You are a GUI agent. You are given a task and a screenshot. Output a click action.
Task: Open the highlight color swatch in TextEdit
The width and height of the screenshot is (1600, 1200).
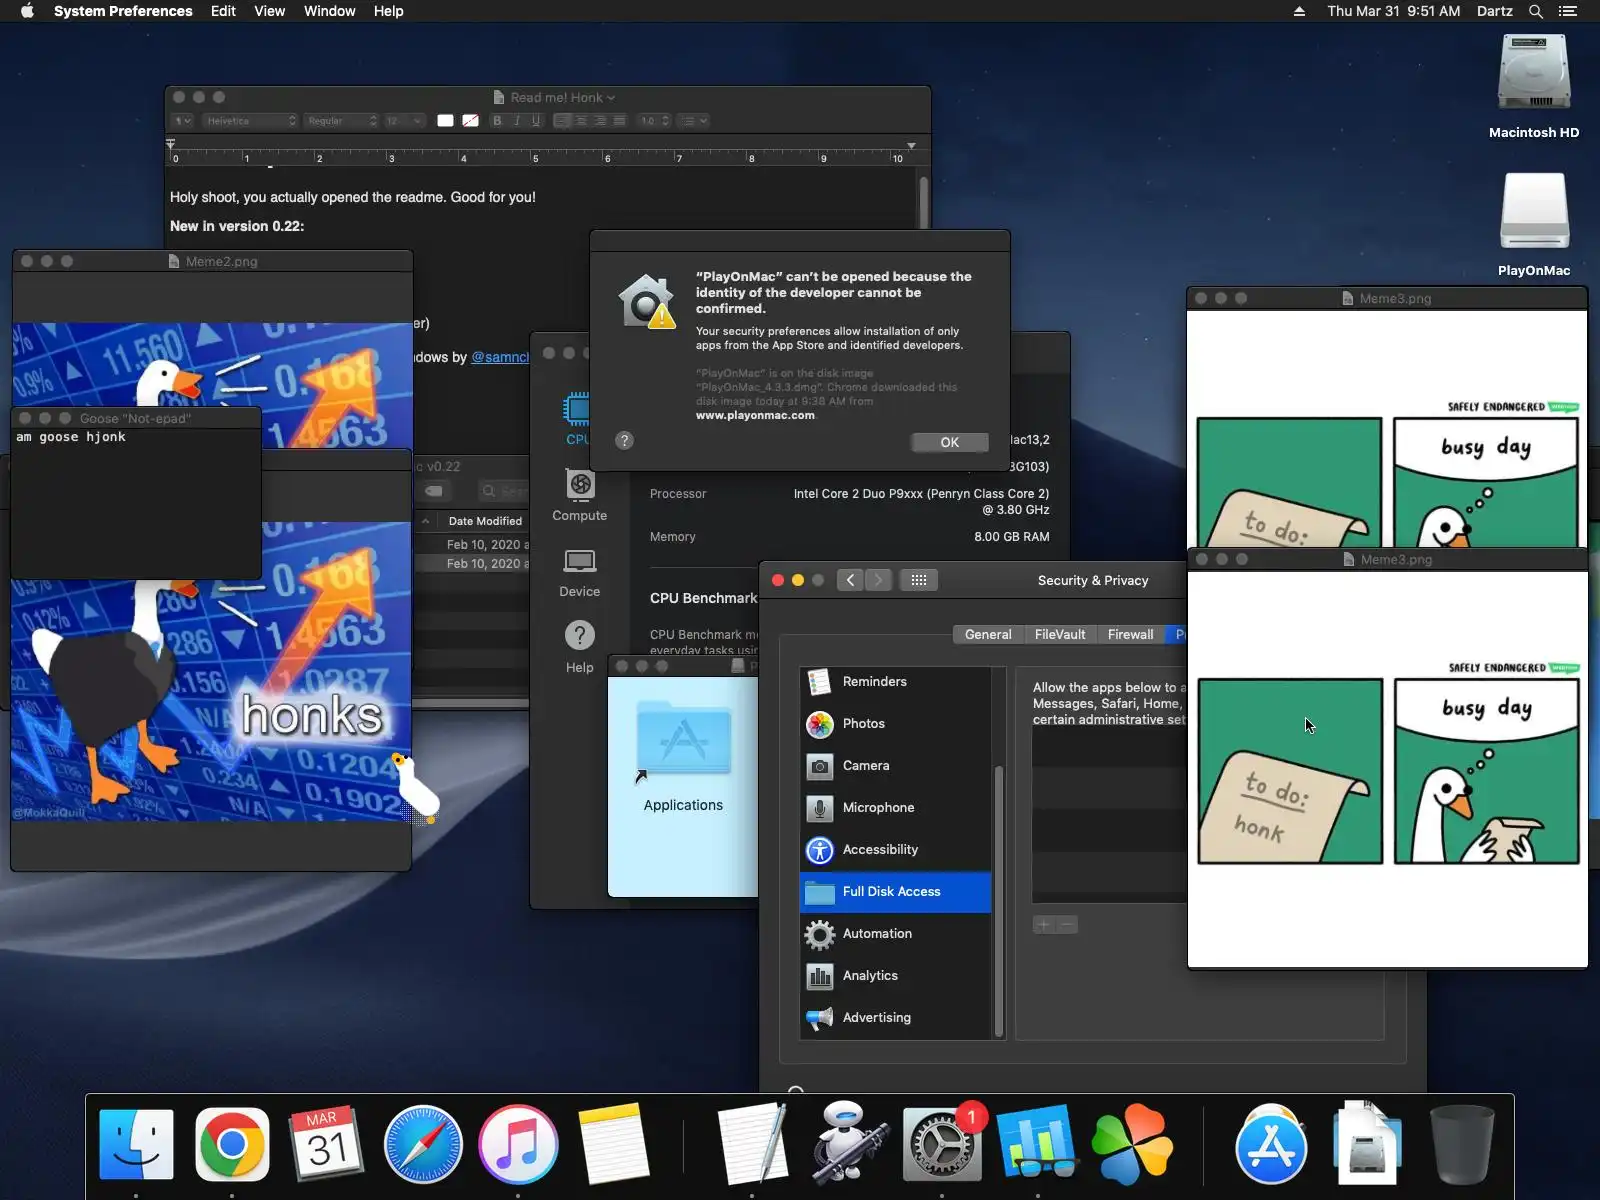(x=470, y=121)
